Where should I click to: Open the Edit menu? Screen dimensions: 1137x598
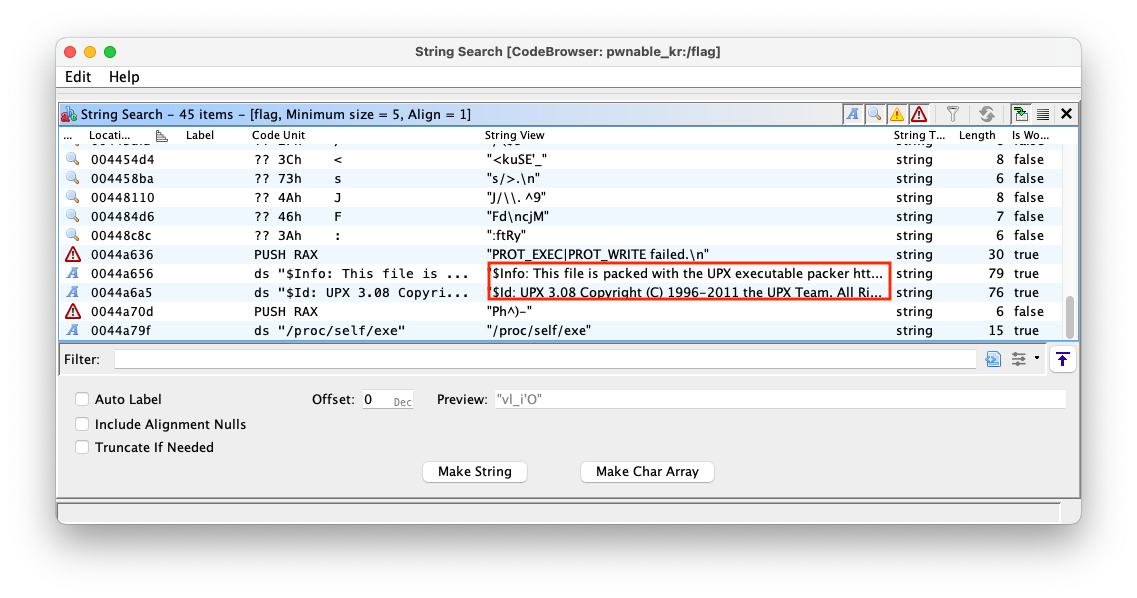pos(78,77)
